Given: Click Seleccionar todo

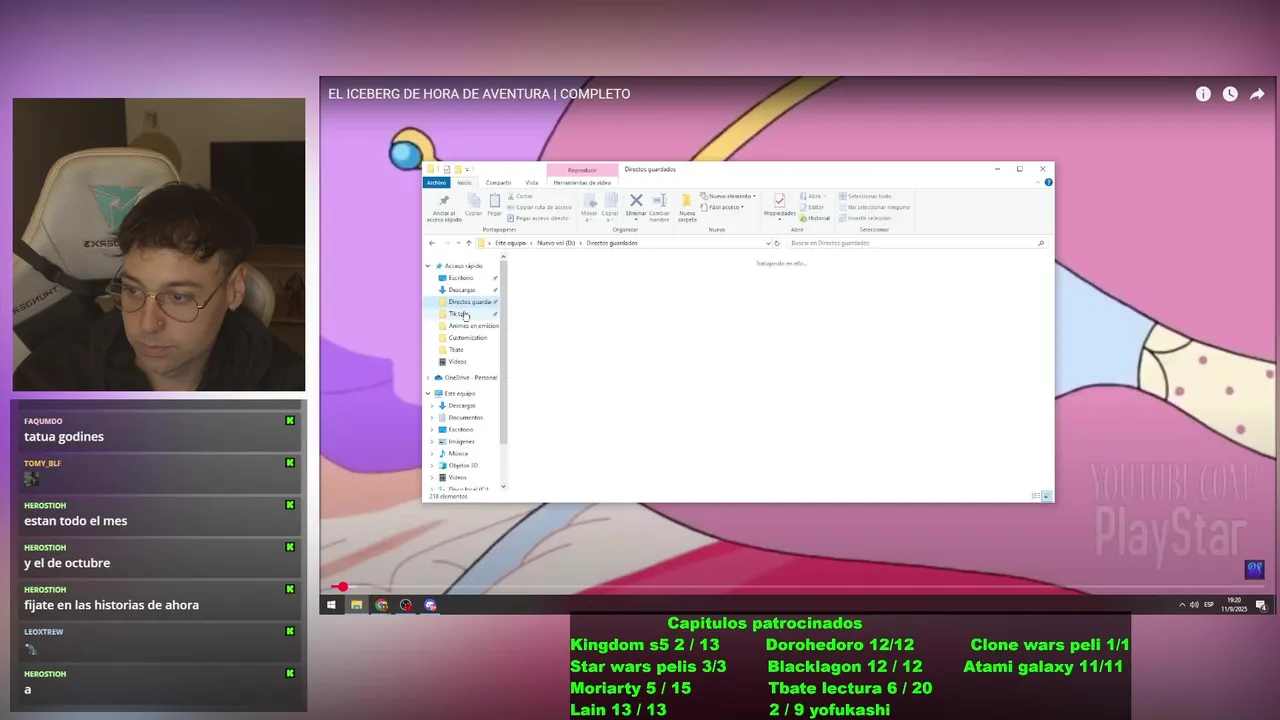Looking at the screenshot, I should click(x=866, y=196).
